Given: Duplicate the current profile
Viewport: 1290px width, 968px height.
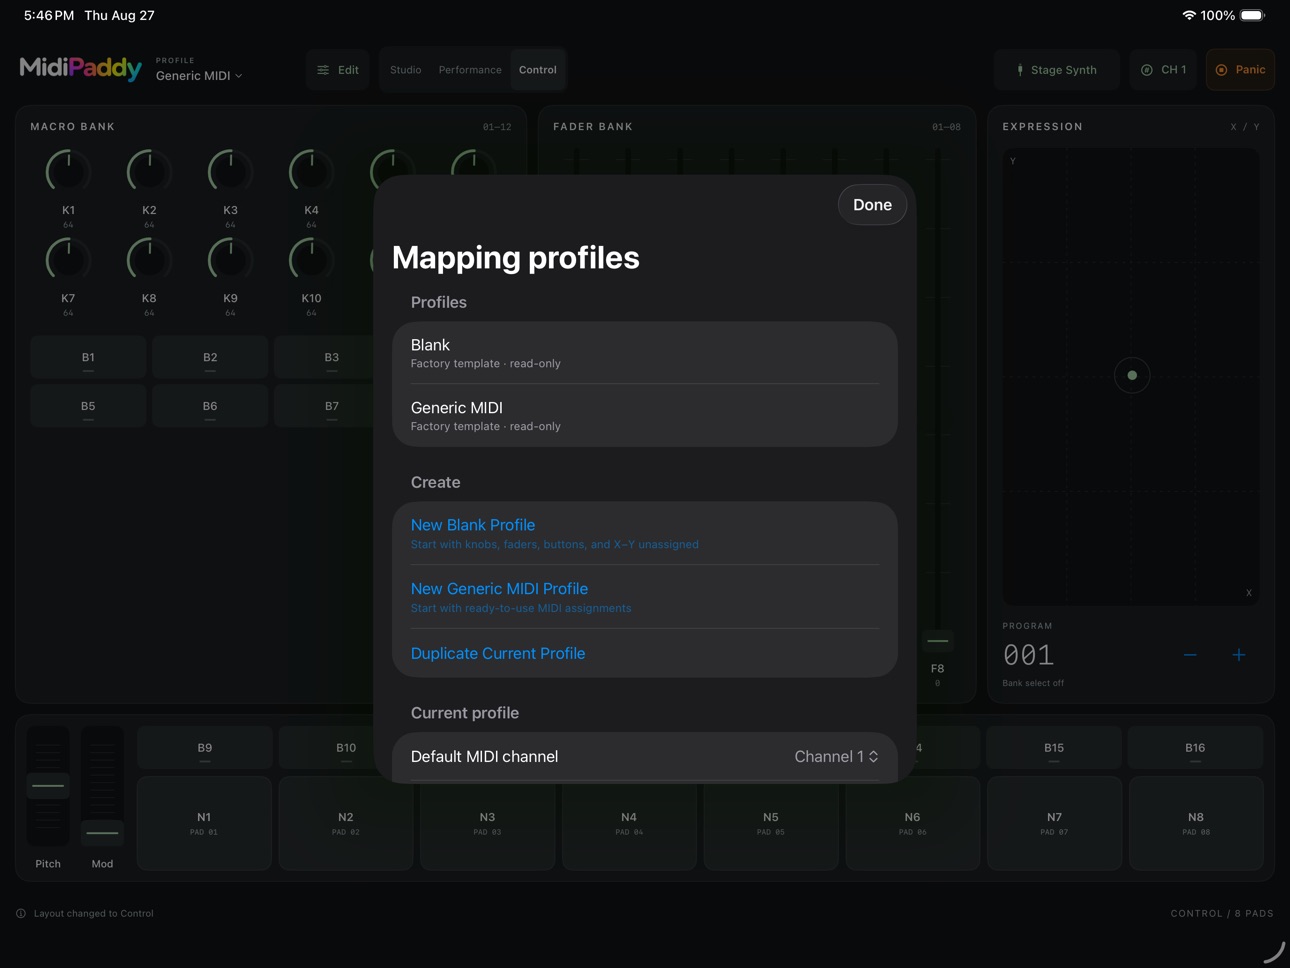Looking at the screenshot, I should click(x=645, y=653).
